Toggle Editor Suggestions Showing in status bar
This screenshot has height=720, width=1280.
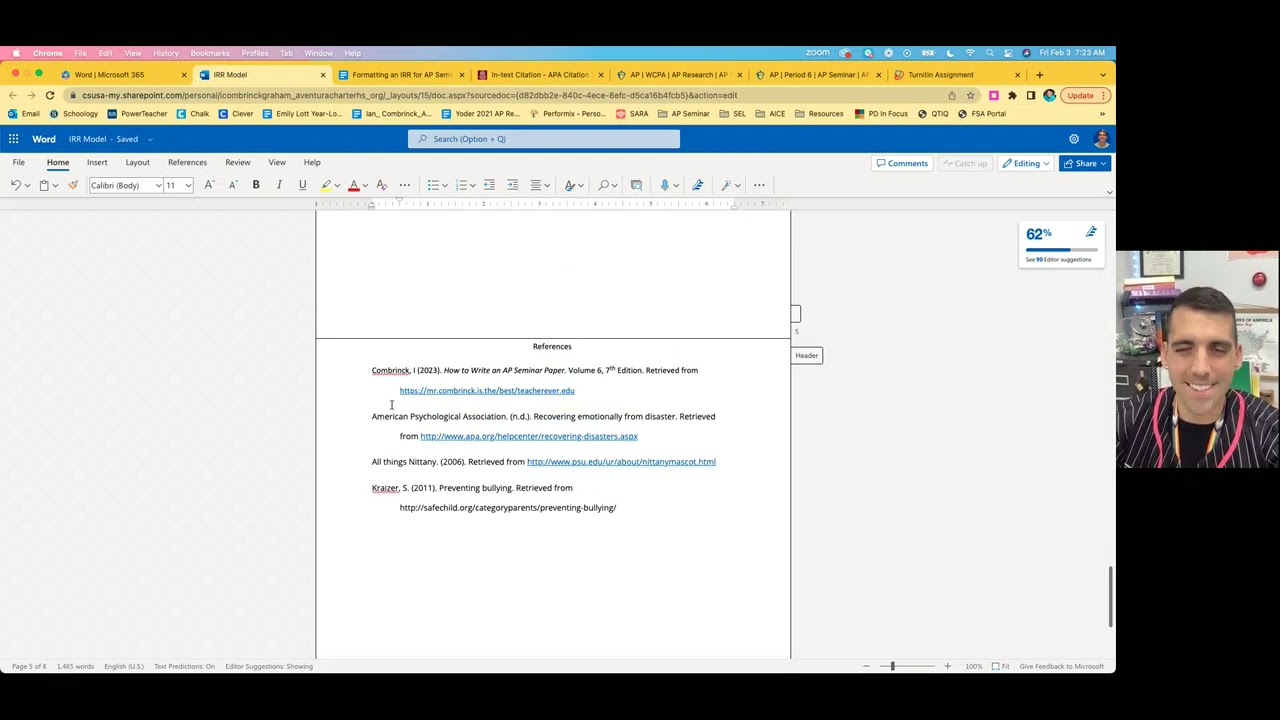(x=269, y=666)
